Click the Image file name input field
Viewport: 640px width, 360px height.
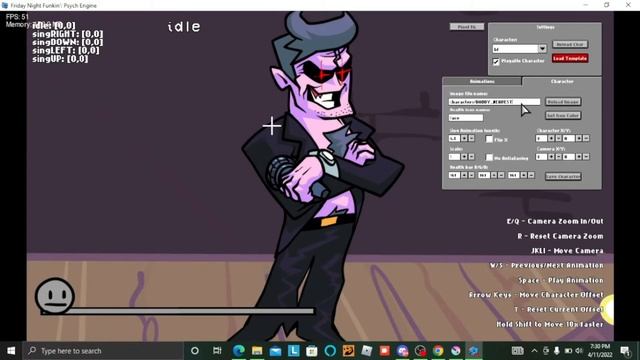click(x=494, y=102)
